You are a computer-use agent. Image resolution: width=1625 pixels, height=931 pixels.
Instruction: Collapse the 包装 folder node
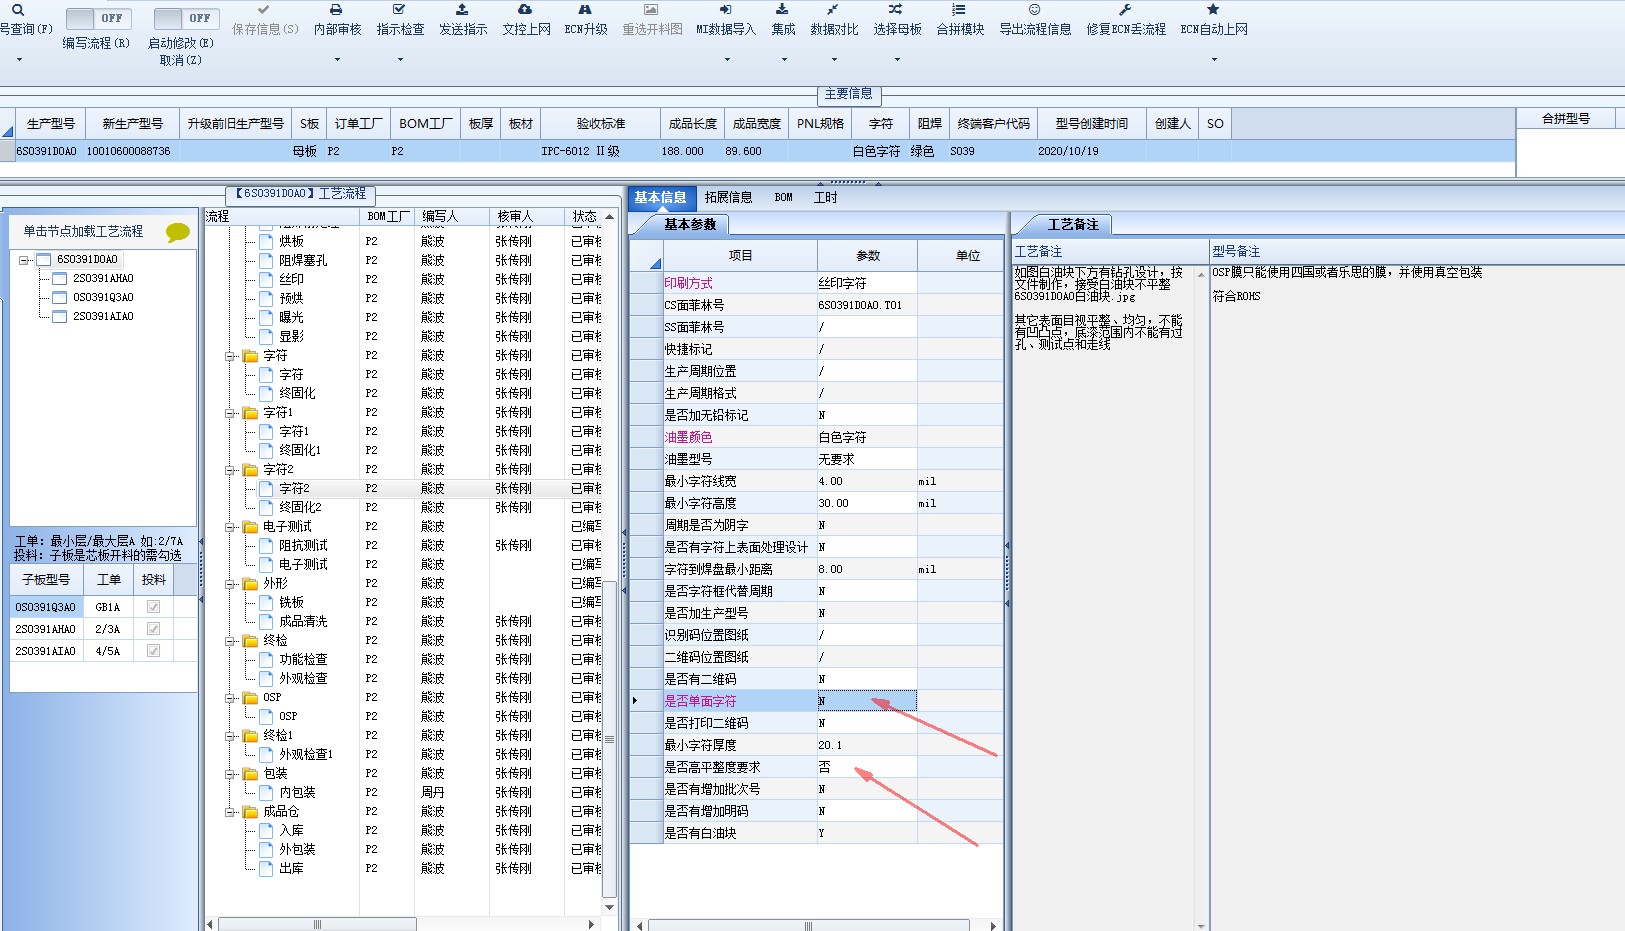(x=231, y=773)
